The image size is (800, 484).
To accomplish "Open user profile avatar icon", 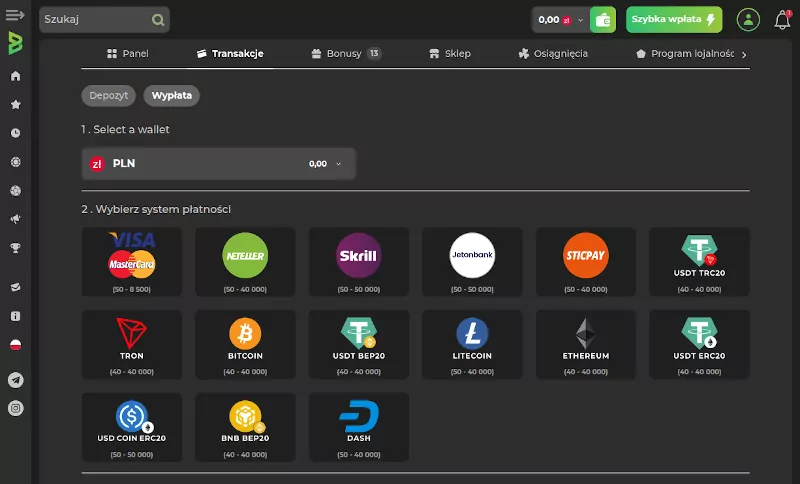I will [x=748, y=20].
